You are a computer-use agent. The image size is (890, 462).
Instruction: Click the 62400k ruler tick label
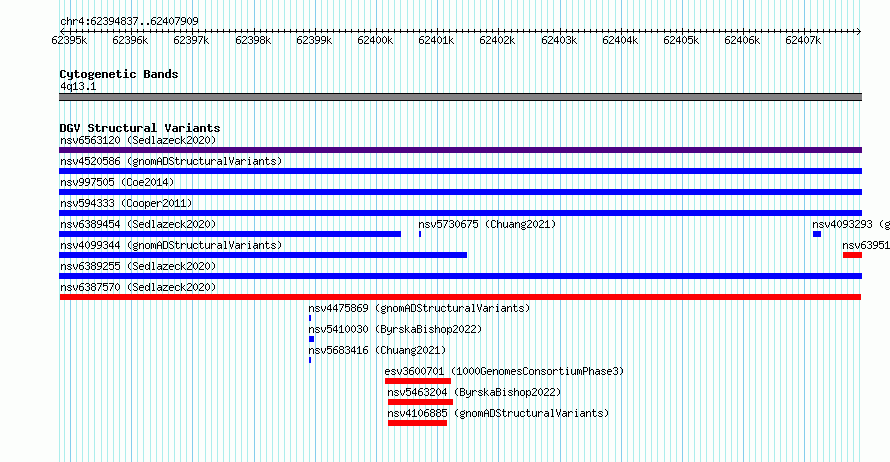(375, 40)
